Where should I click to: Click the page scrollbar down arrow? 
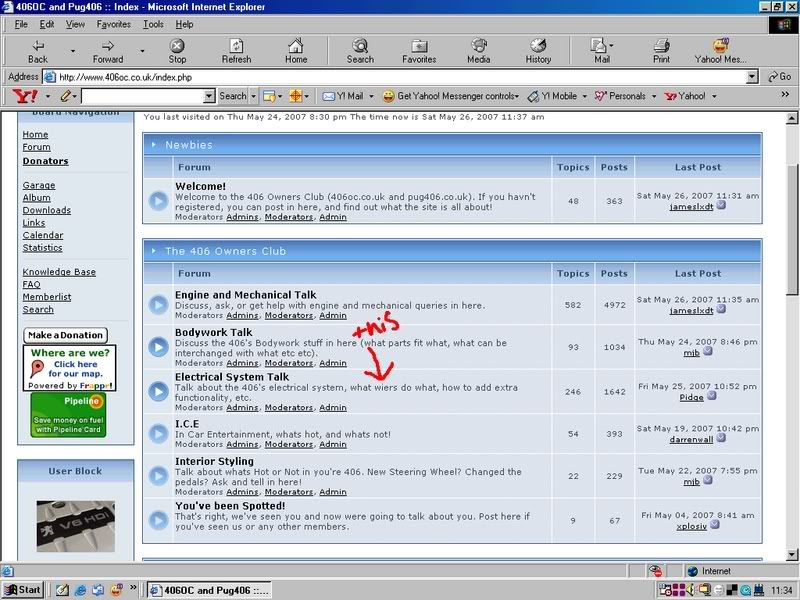point(791,555)
